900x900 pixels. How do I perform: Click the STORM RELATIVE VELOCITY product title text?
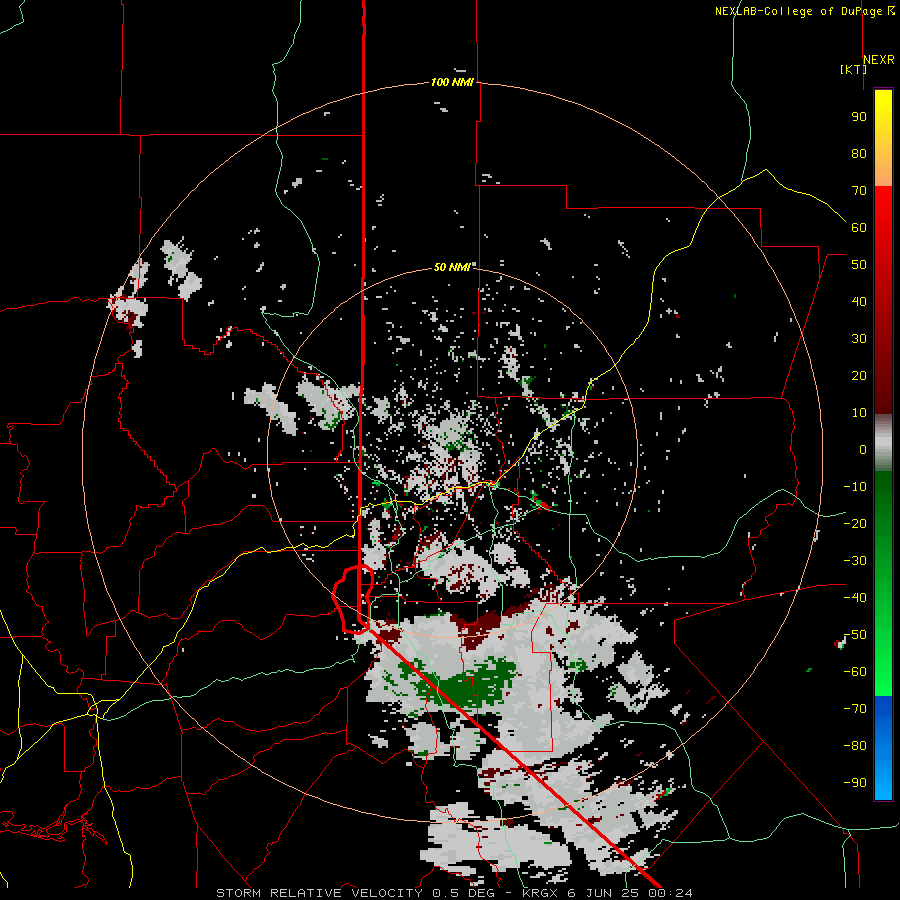point(320,893)
